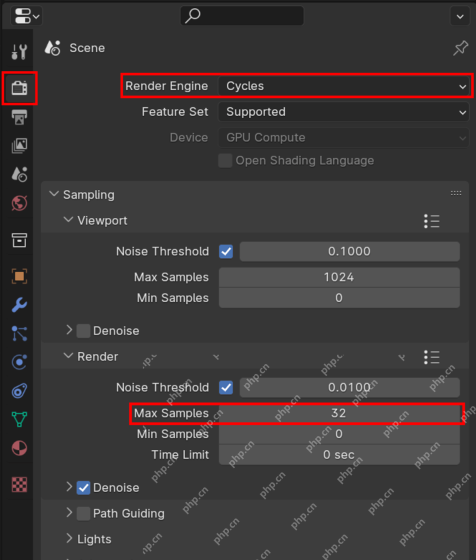
Task: Open the Material properties tab
Action: 19,448
